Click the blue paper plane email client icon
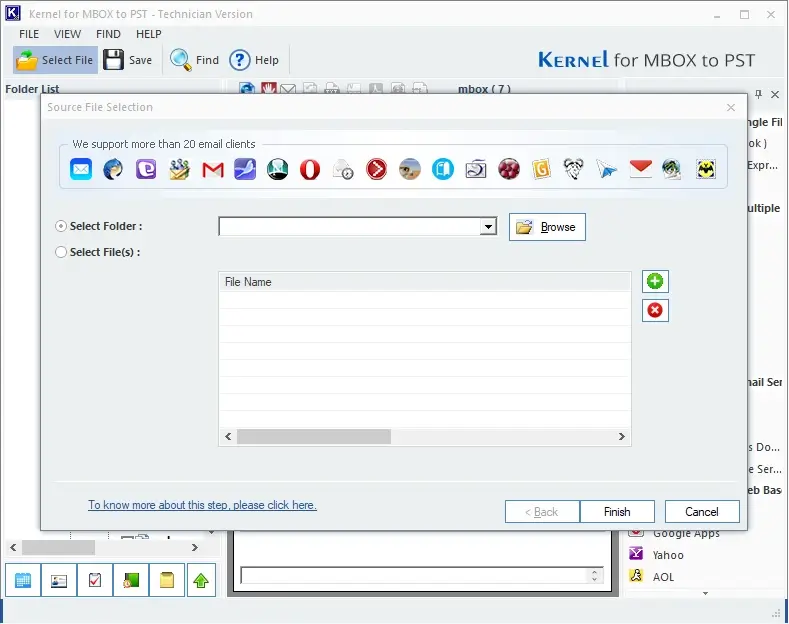789x624 pixels. tap(607, 169)
